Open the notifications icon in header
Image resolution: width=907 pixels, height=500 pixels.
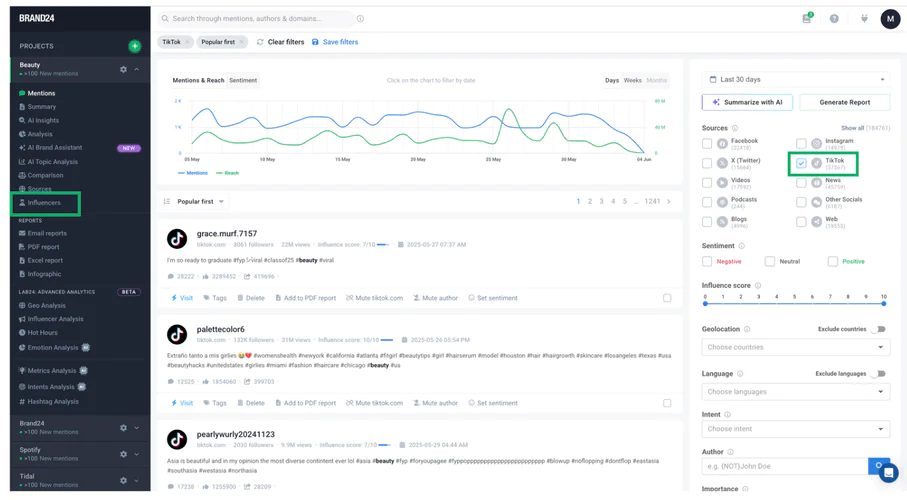click(x=806, y=19)
